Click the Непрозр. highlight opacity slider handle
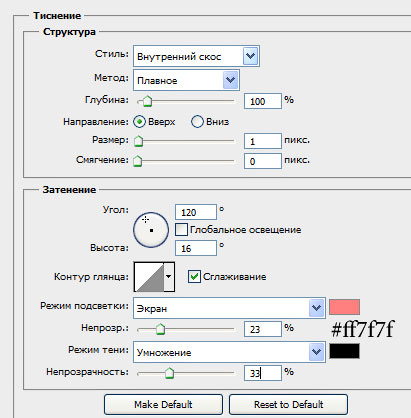 [161, 329]
